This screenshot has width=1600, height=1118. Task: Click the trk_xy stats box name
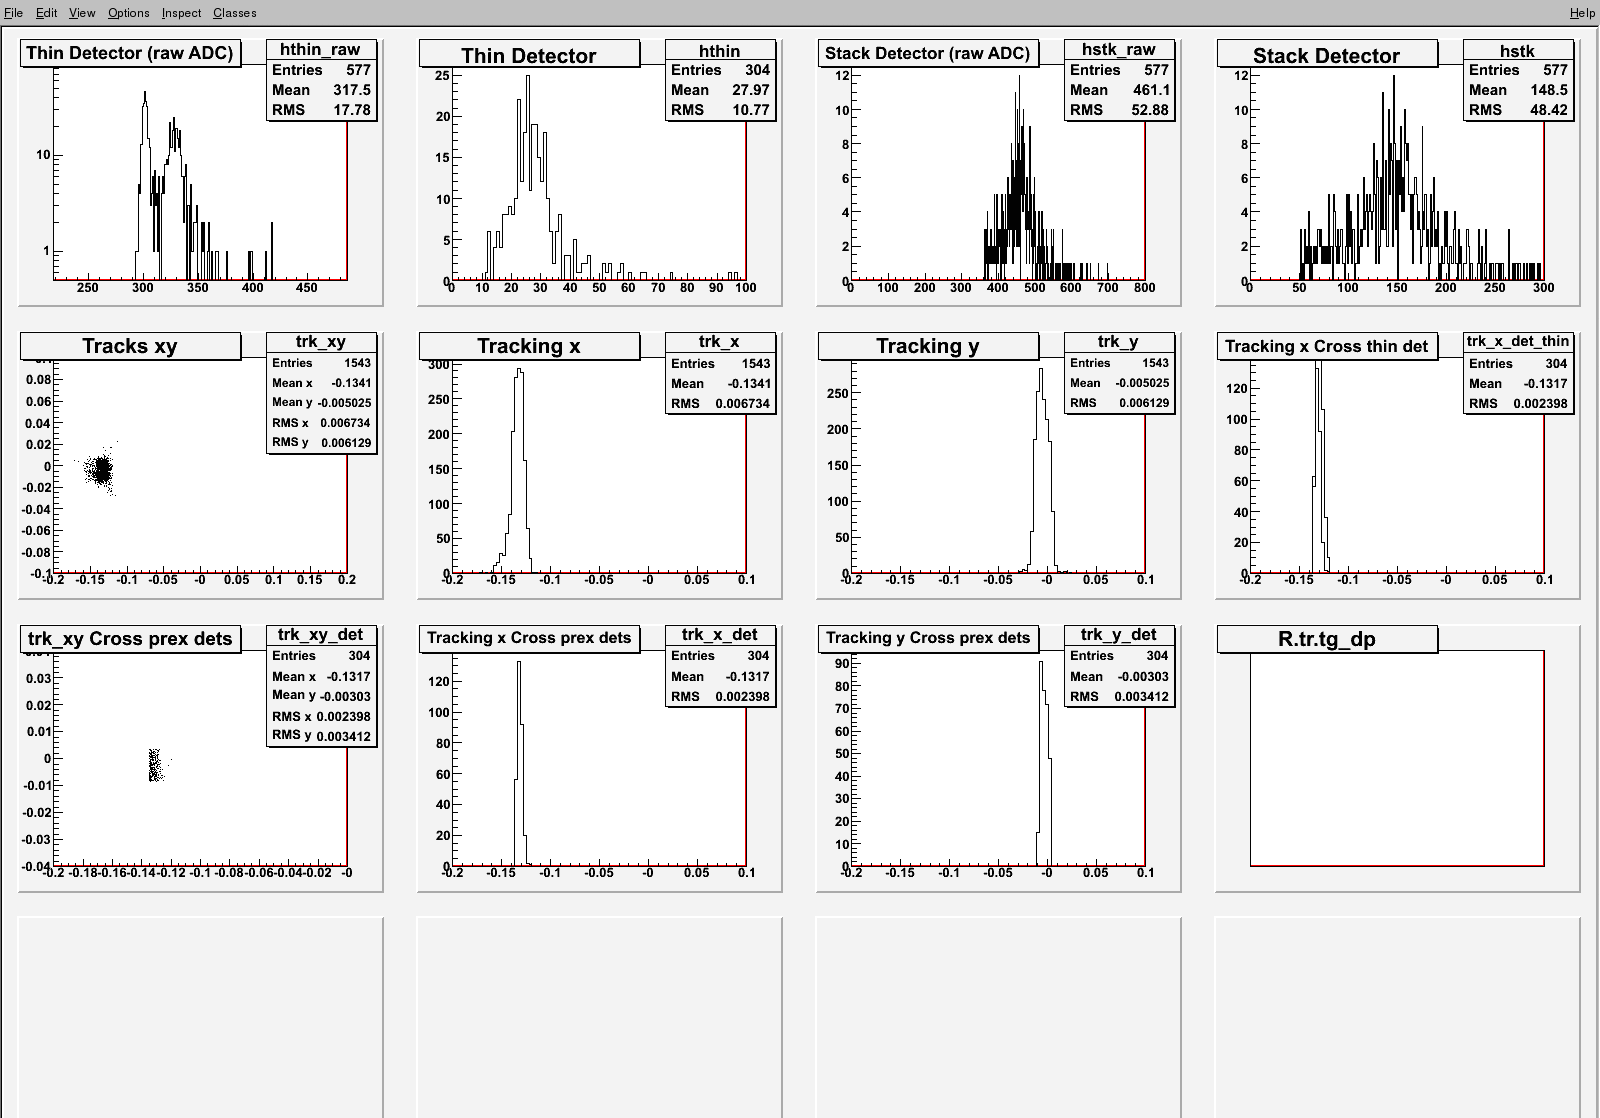321,342
